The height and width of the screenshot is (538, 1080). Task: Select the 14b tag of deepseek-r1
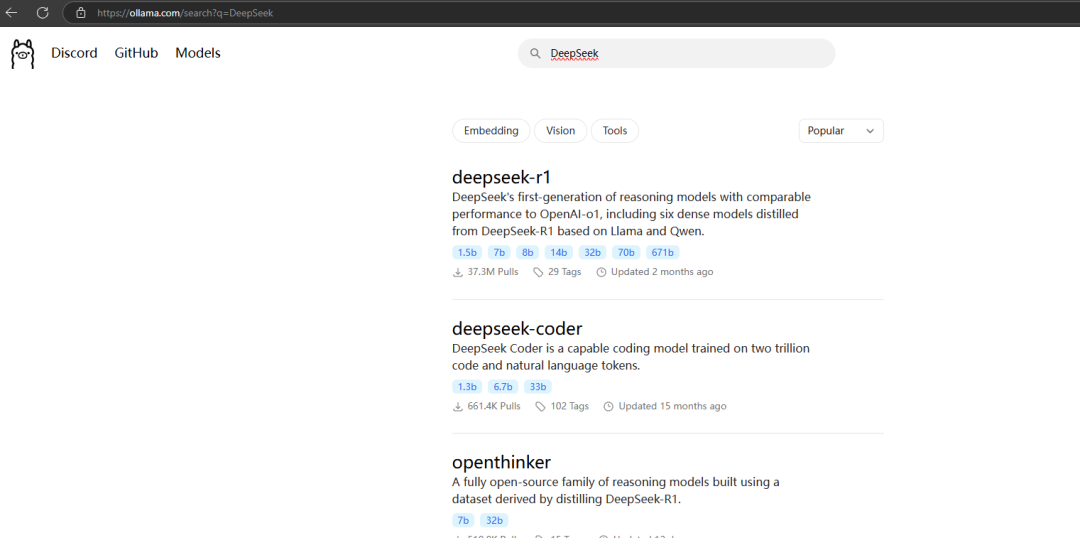point(558,253)
